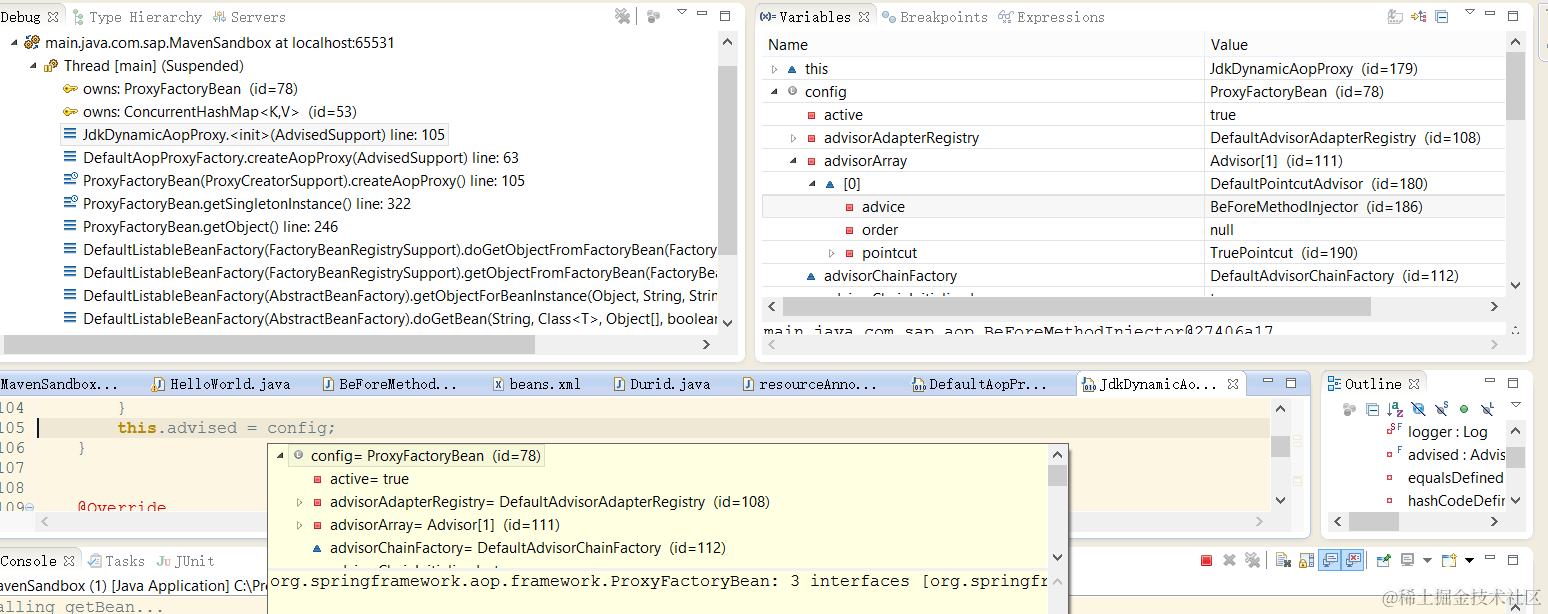Screen dimensions: 1548x614
Task: Collapse all in Variables view
Action: click(x=1442, y=16)
